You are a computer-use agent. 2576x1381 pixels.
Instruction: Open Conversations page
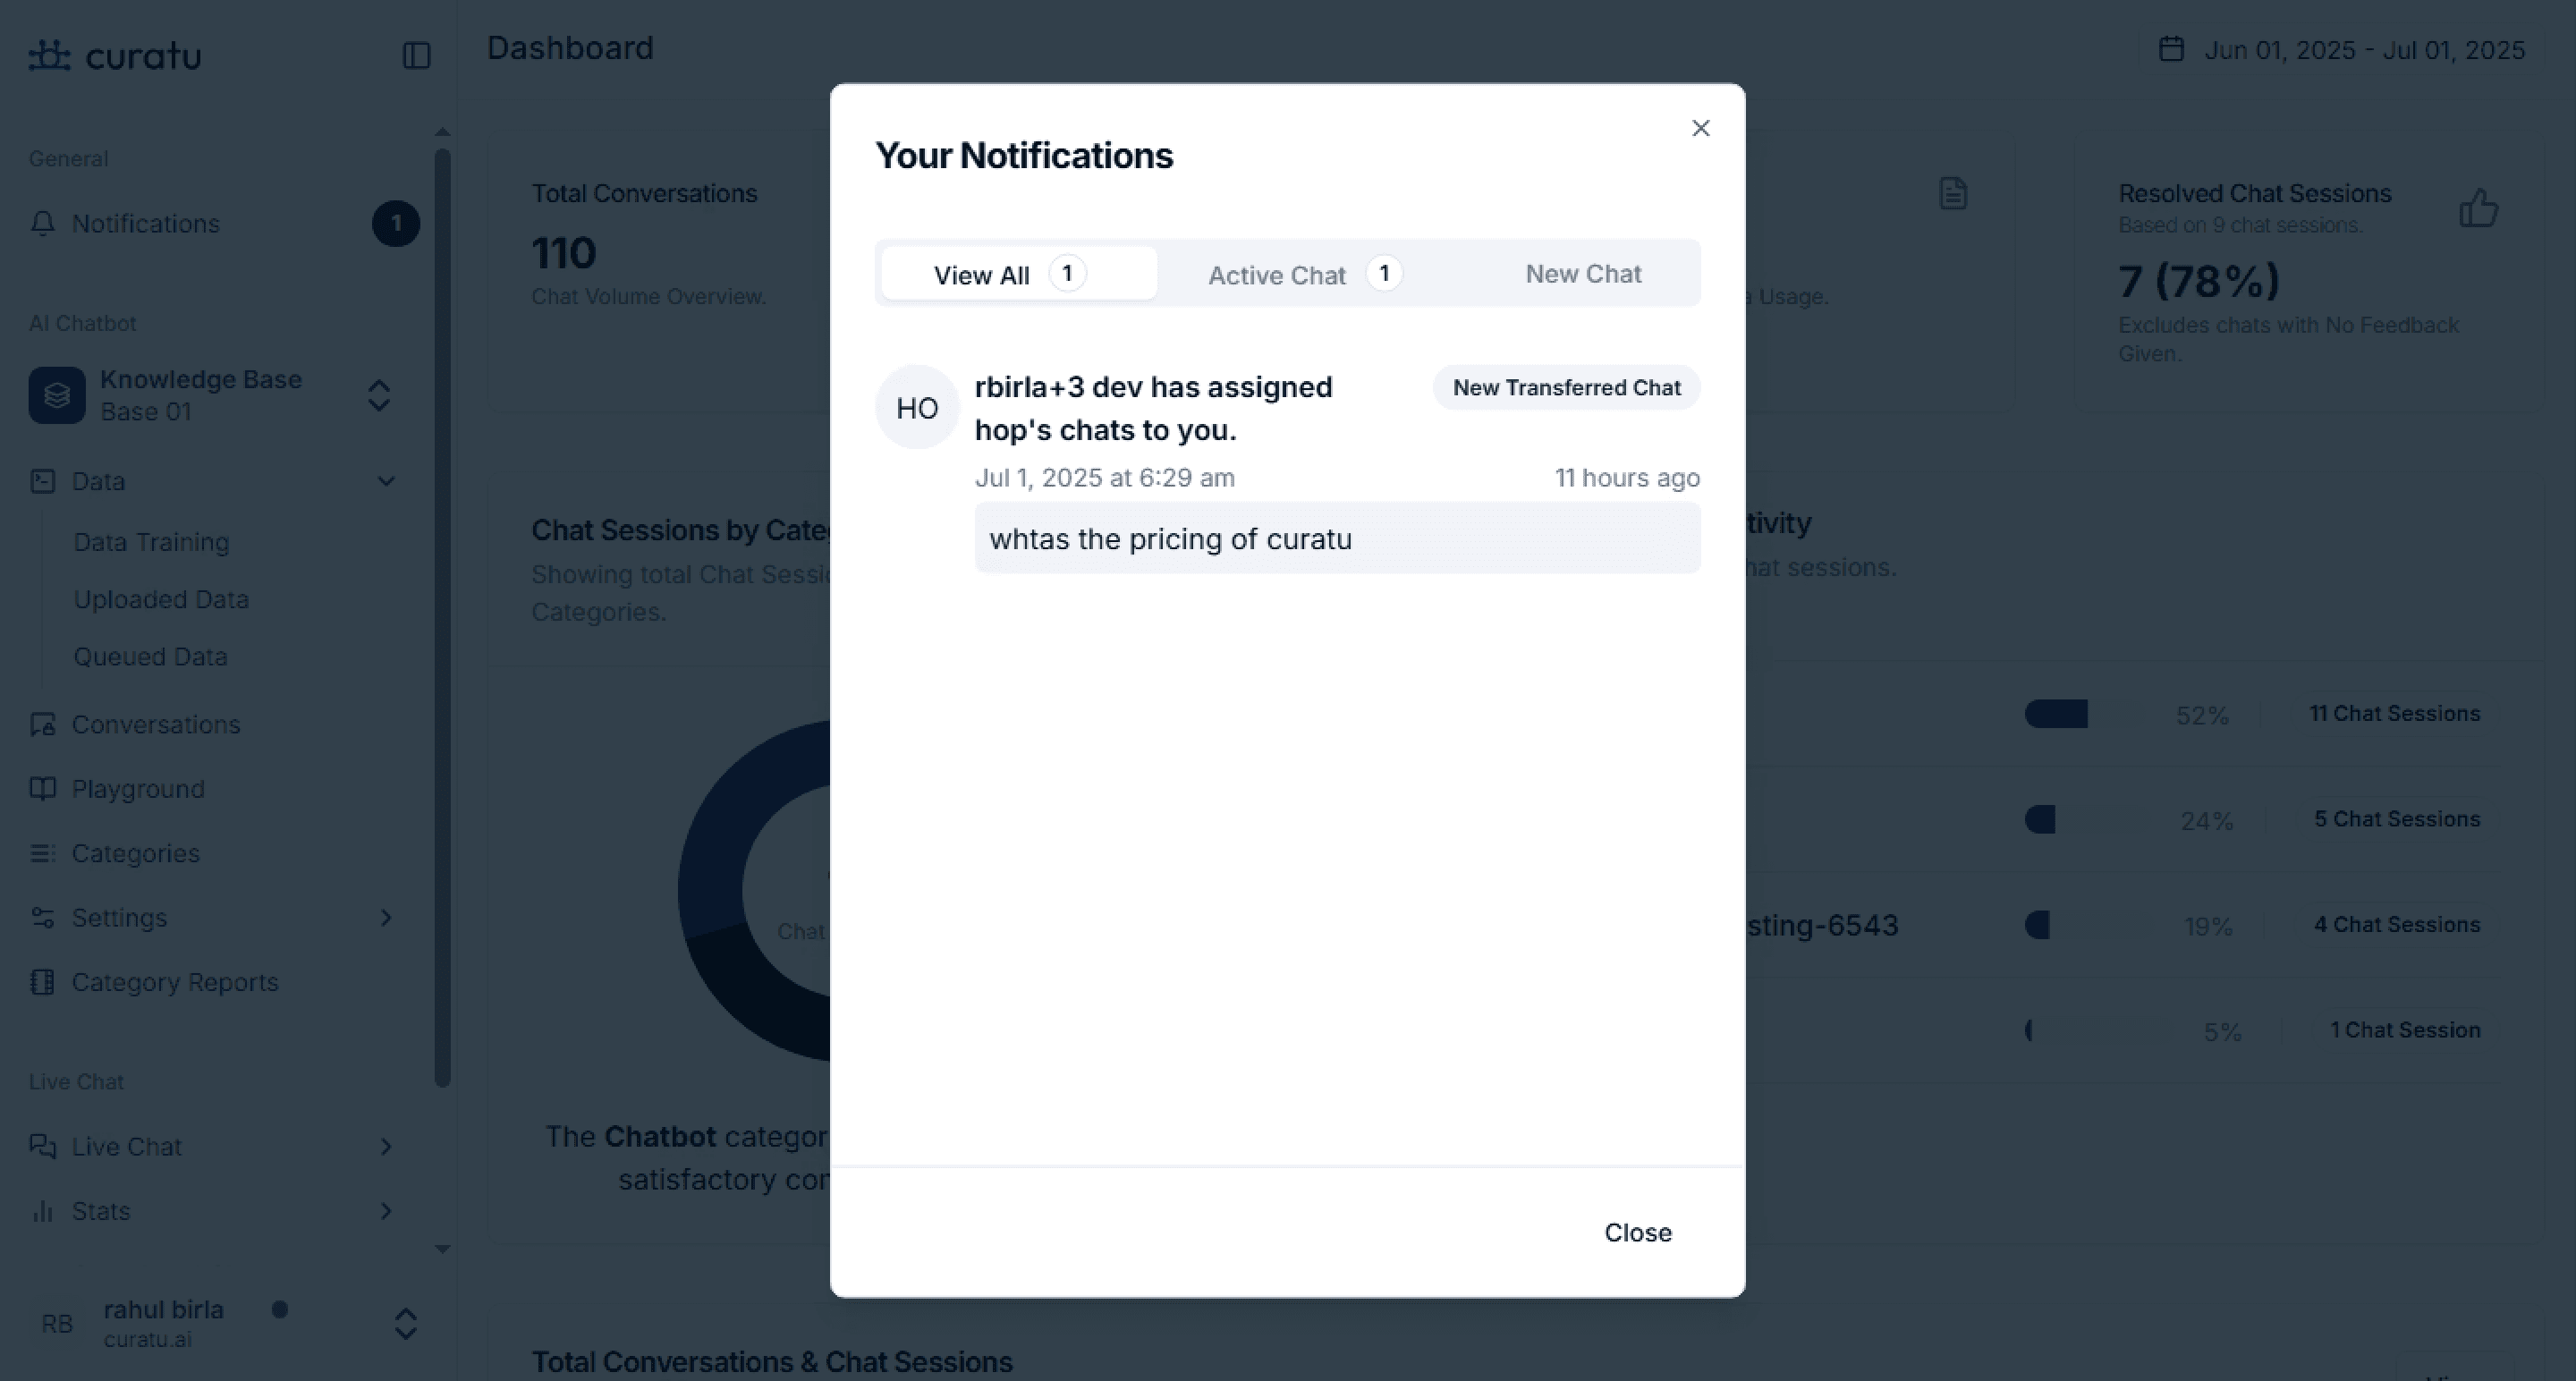[156, 724]
